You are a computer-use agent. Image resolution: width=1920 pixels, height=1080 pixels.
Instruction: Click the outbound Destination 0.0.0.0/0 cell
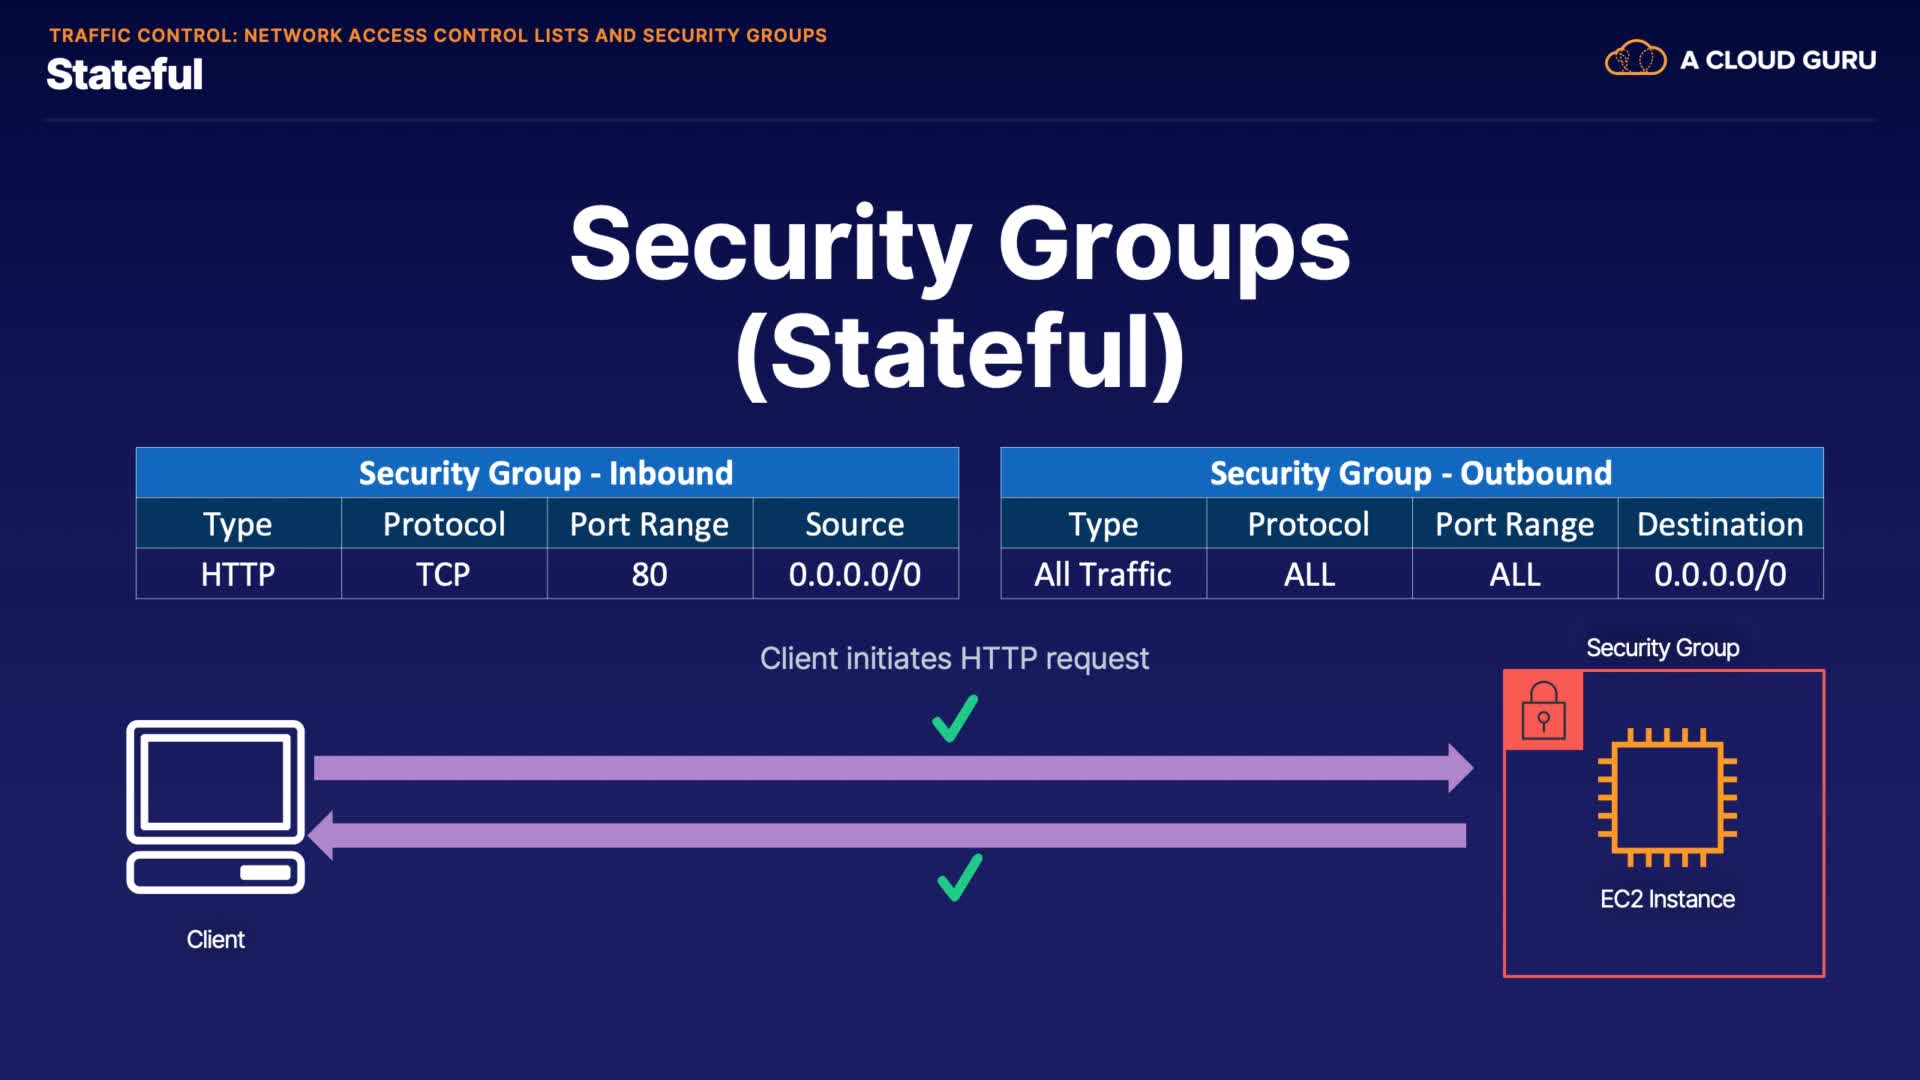pos(1720,574)
